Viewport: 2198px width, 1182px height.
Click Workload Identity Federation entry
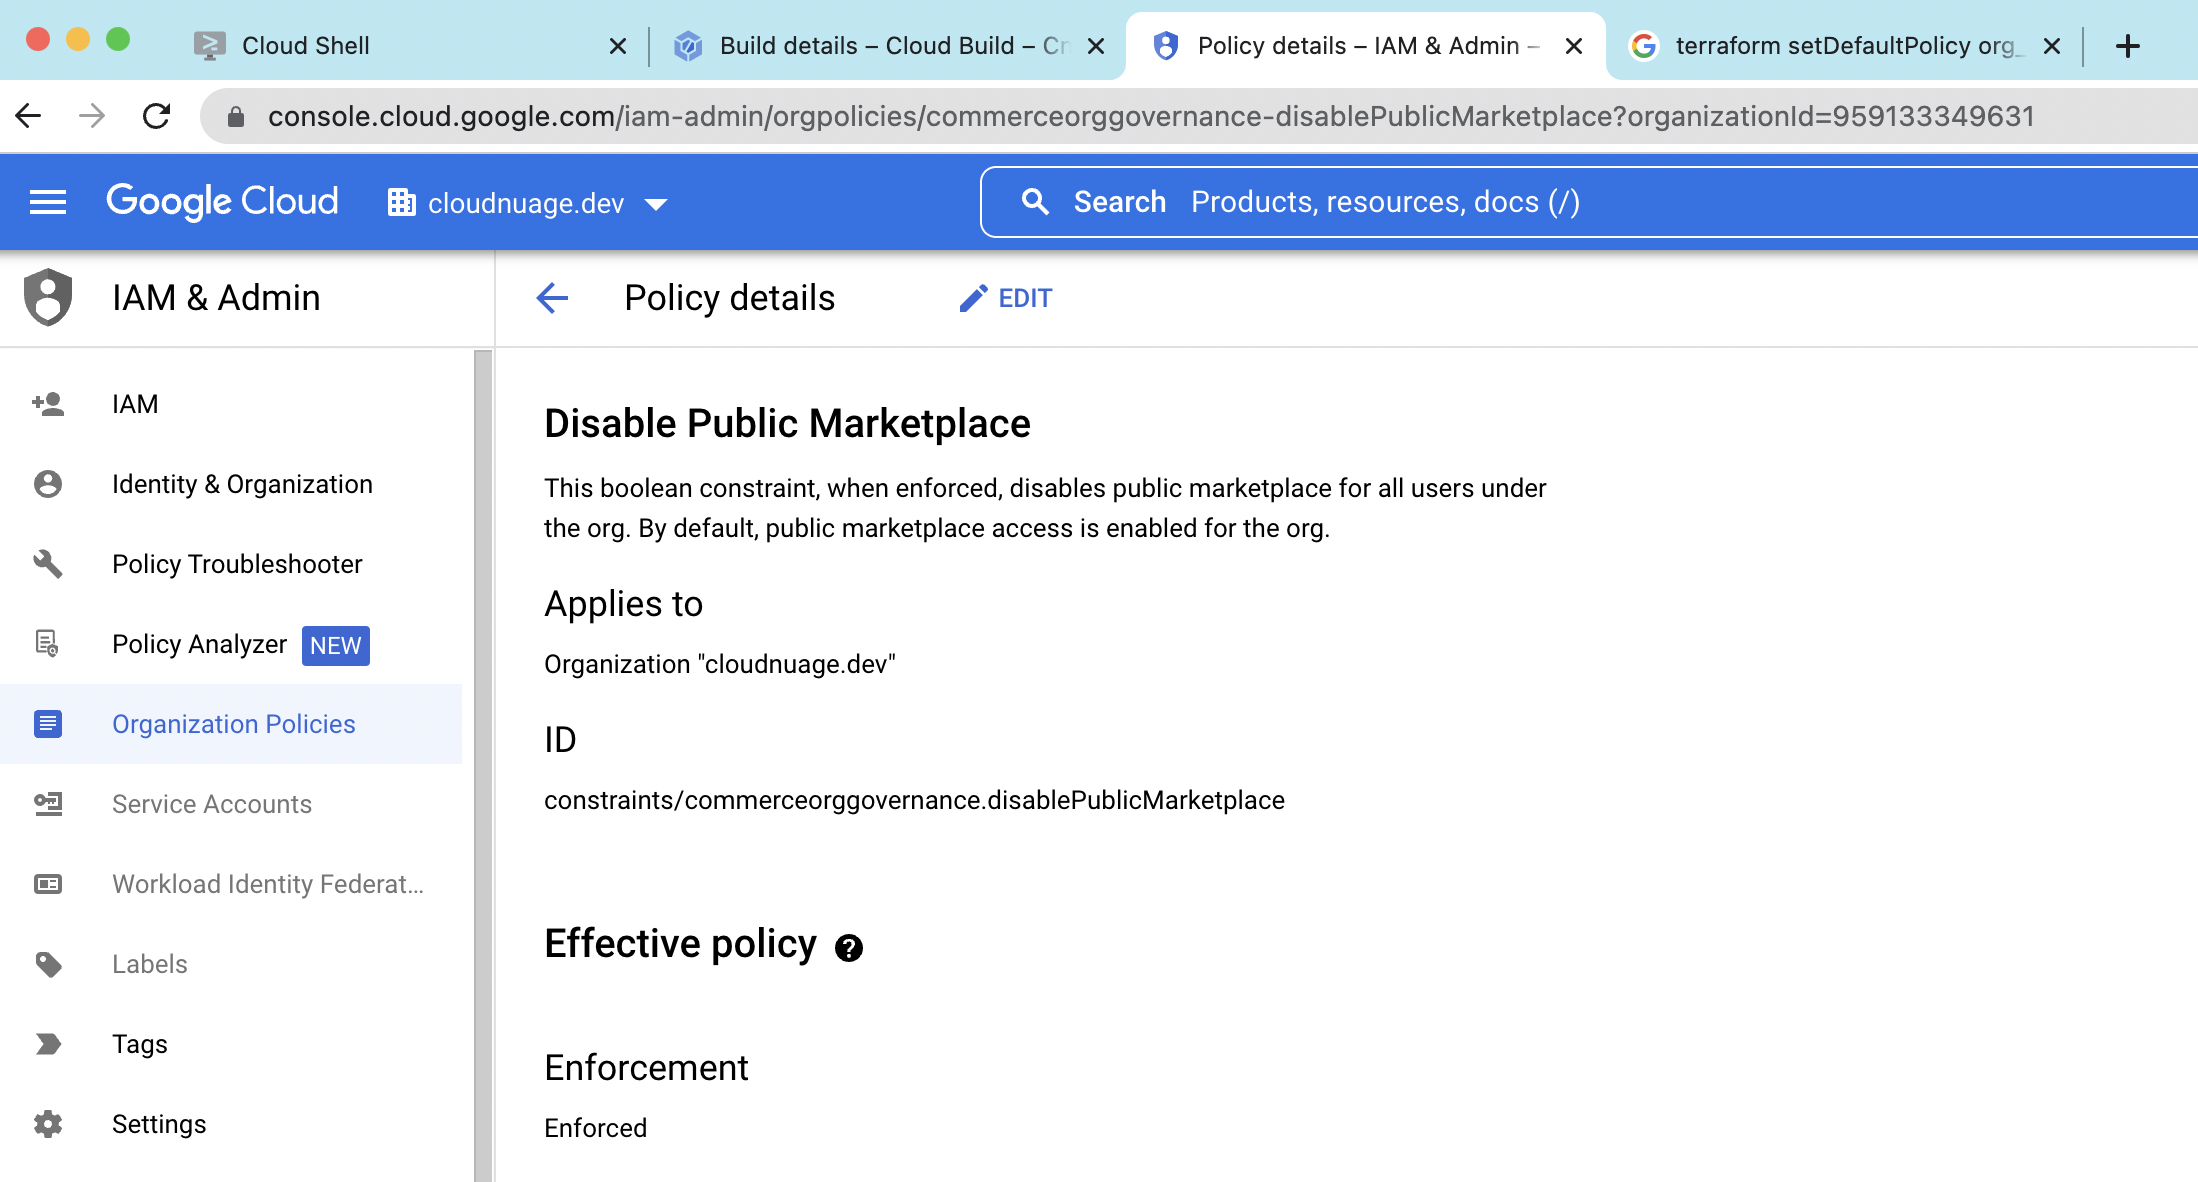tap(267, 883)
